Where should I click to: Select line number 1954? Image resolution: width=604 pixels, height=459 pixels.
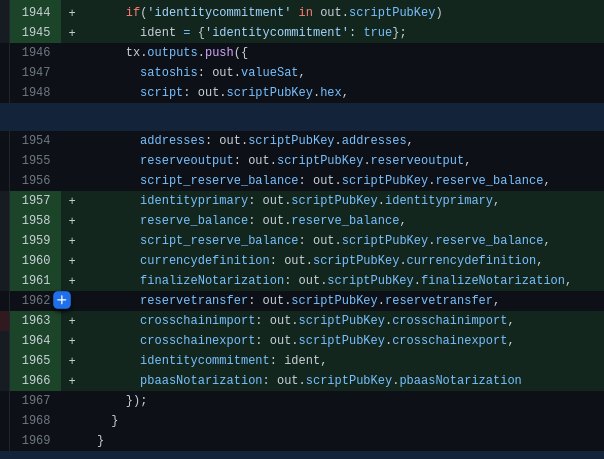point(36,140)
